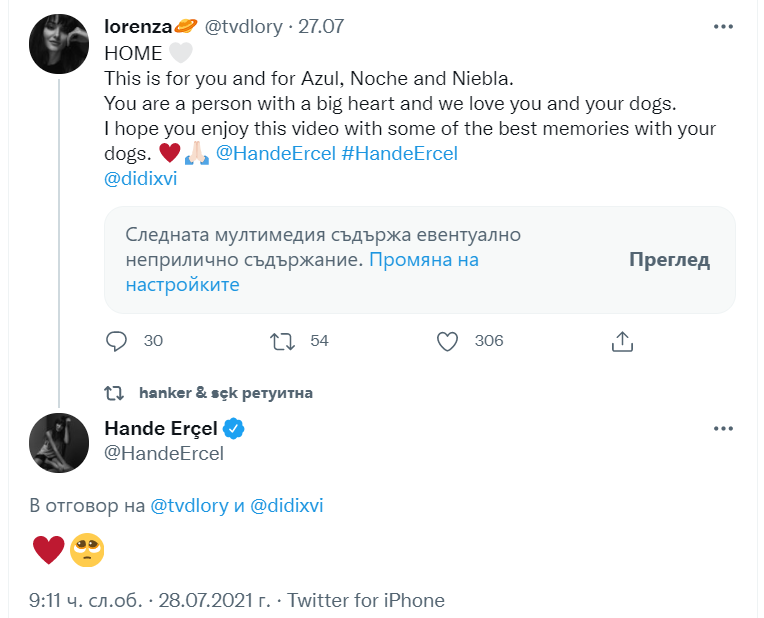Click the Преглед button to view media
The width and height of the screenshot is (764, 618).
click(x=669, y=260)
